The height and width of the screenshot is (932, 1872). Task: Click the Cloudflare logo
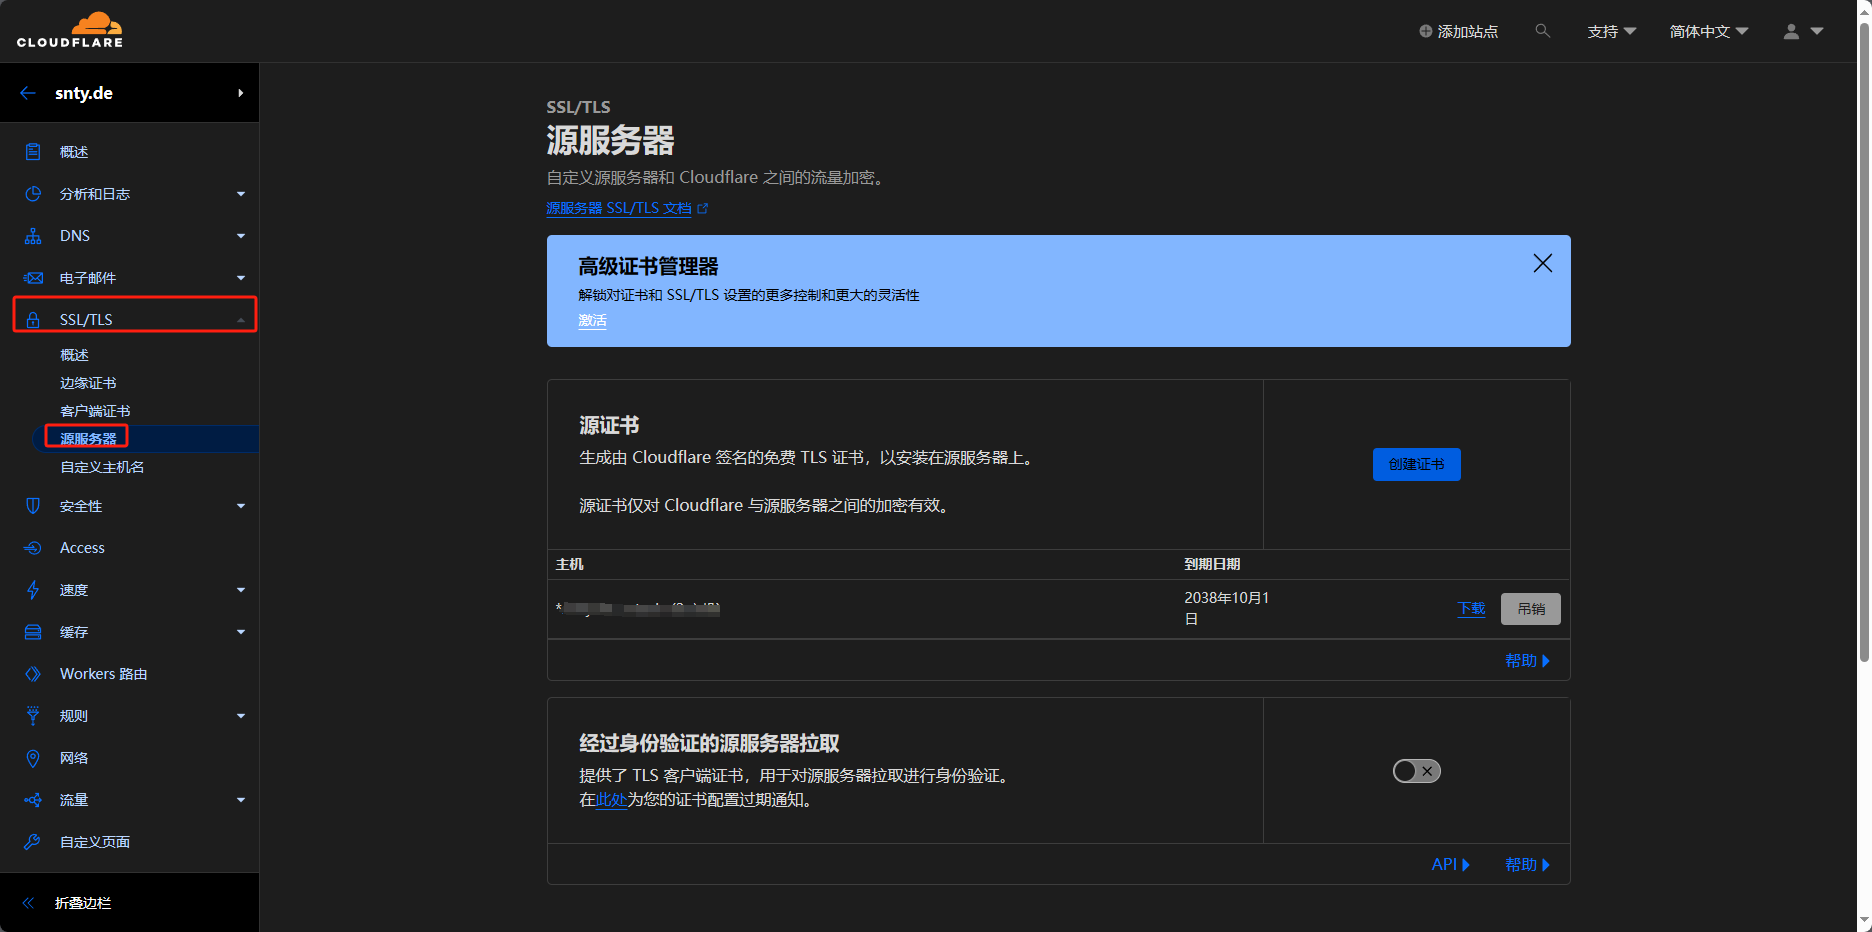pyautogui.click(x=70, y=30)
